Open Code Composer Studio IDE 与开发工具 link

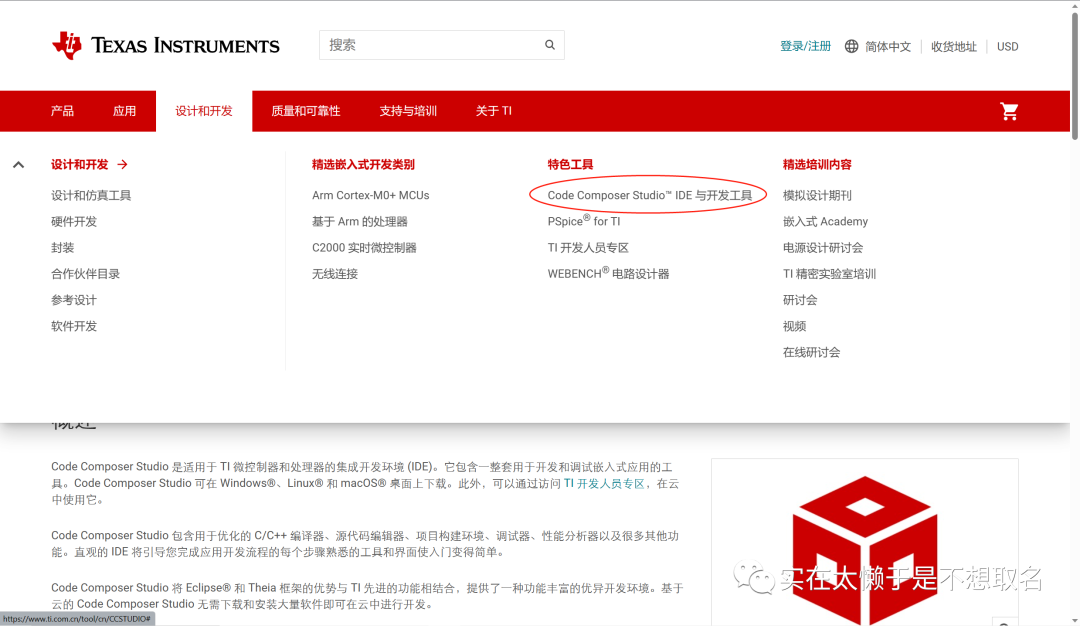[x=650, y=196]
